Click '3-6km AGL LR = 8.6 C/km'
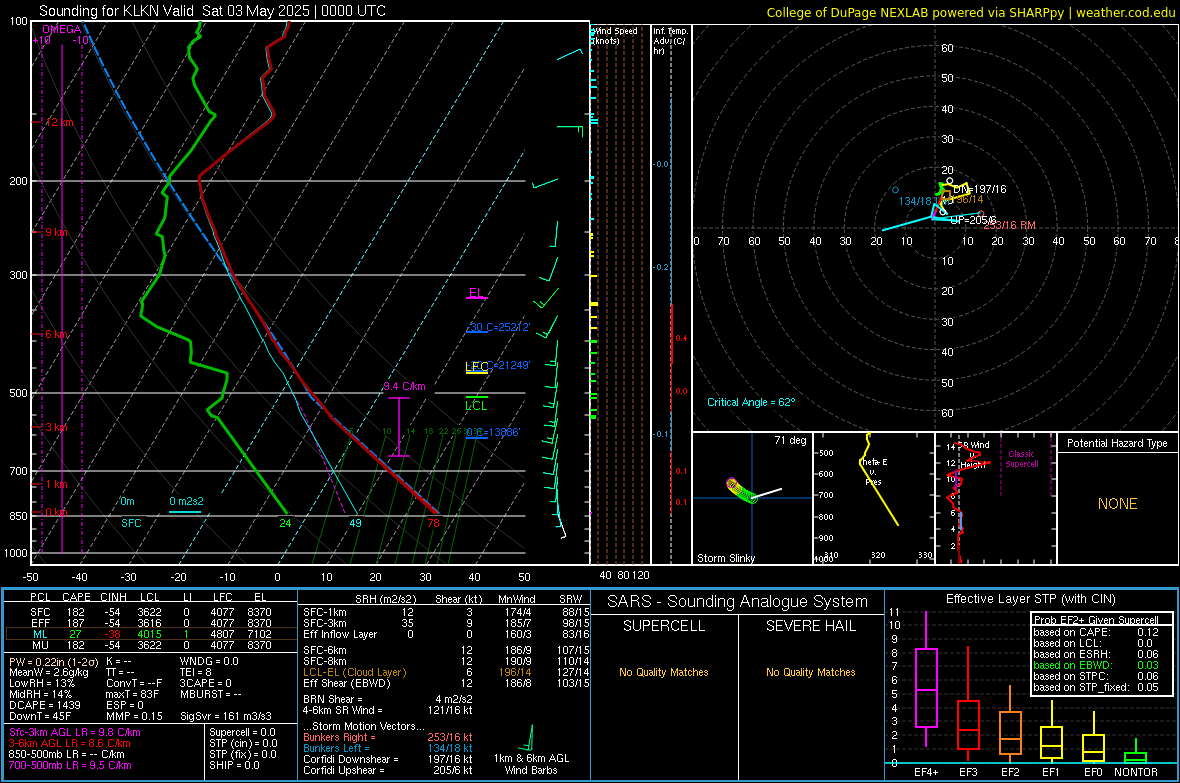This screenshot has height=783, width=1180. 69,744
